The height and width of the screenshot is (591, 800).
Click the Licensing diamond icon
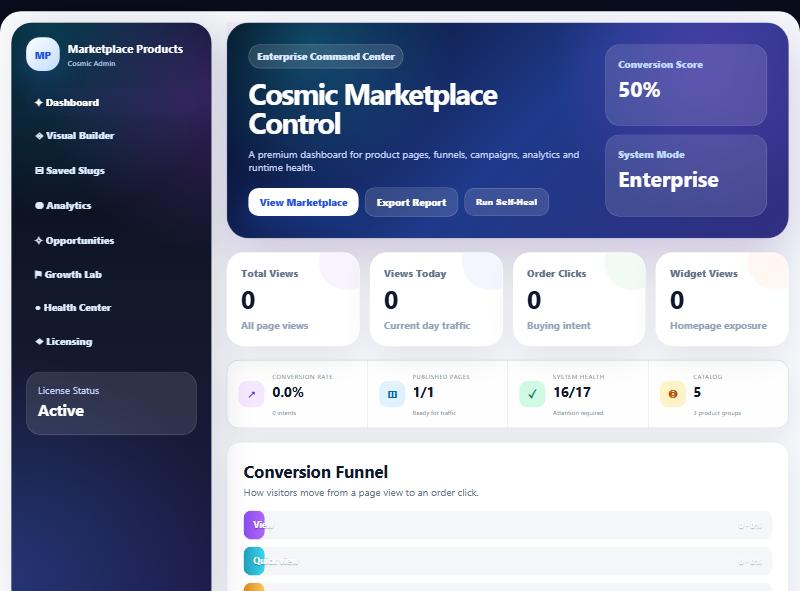pos(39,341)
